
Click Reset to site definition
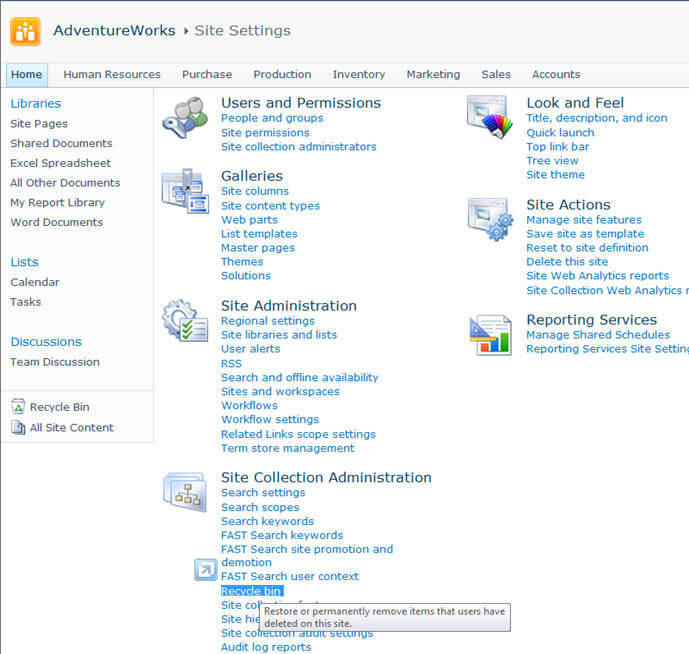pyautogui.click(x=587, y=248)
